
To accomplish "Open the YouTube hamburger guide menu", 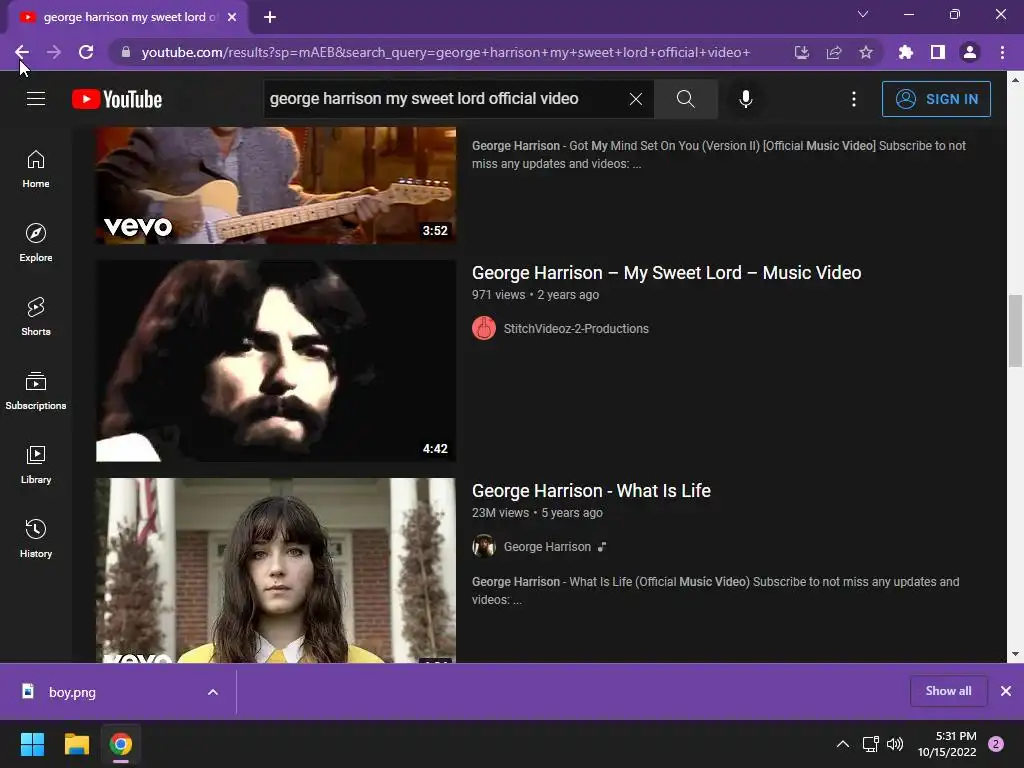I will coord(36,99).
